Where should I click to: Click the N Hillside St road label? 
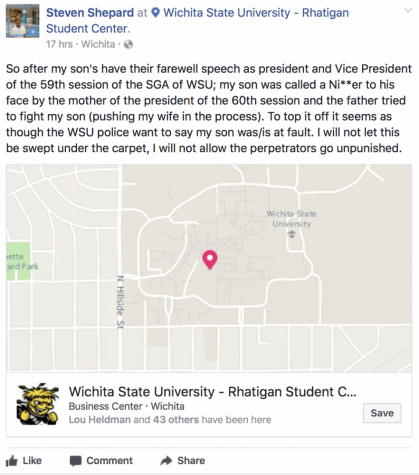[120, 302]
